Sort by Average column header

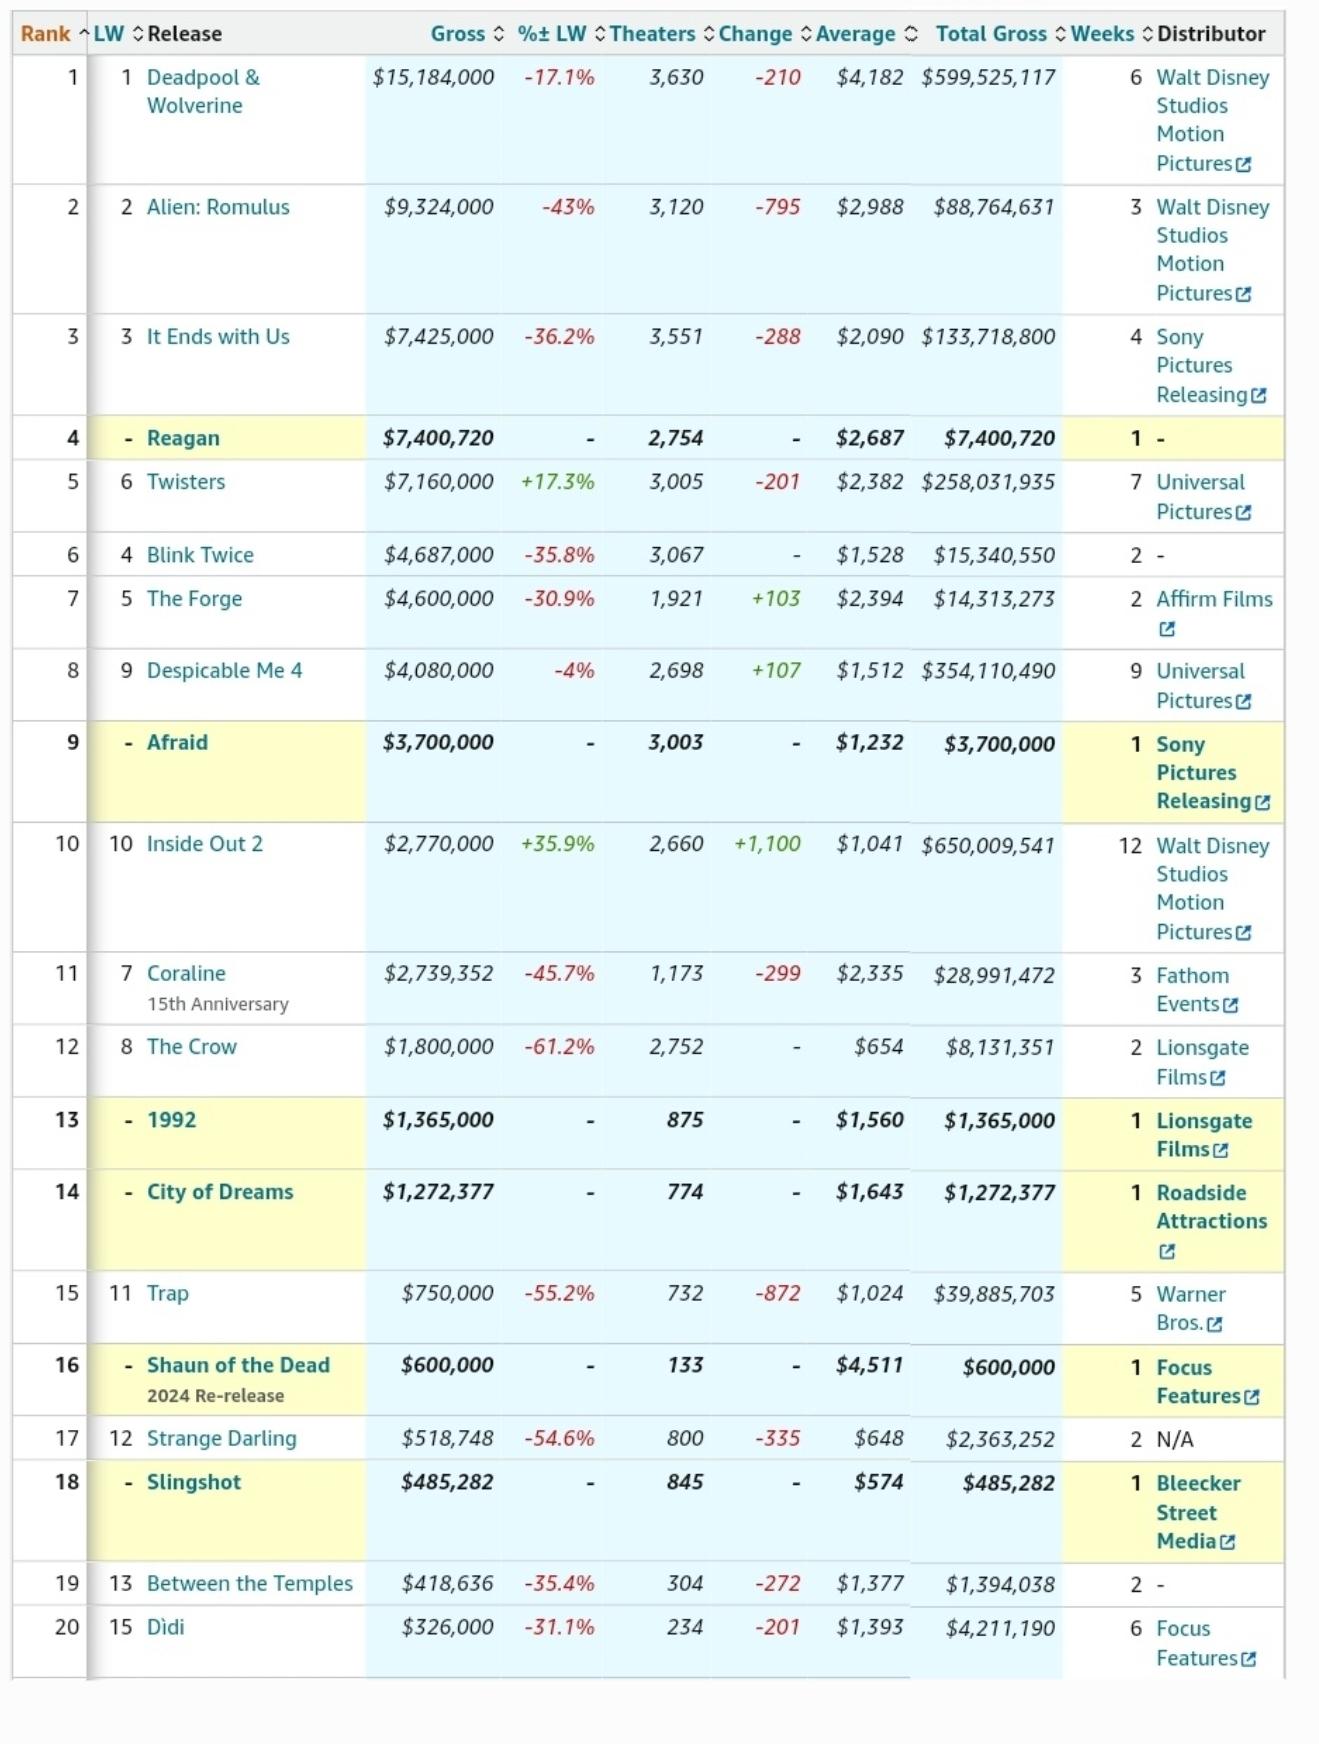pos(865,34)
